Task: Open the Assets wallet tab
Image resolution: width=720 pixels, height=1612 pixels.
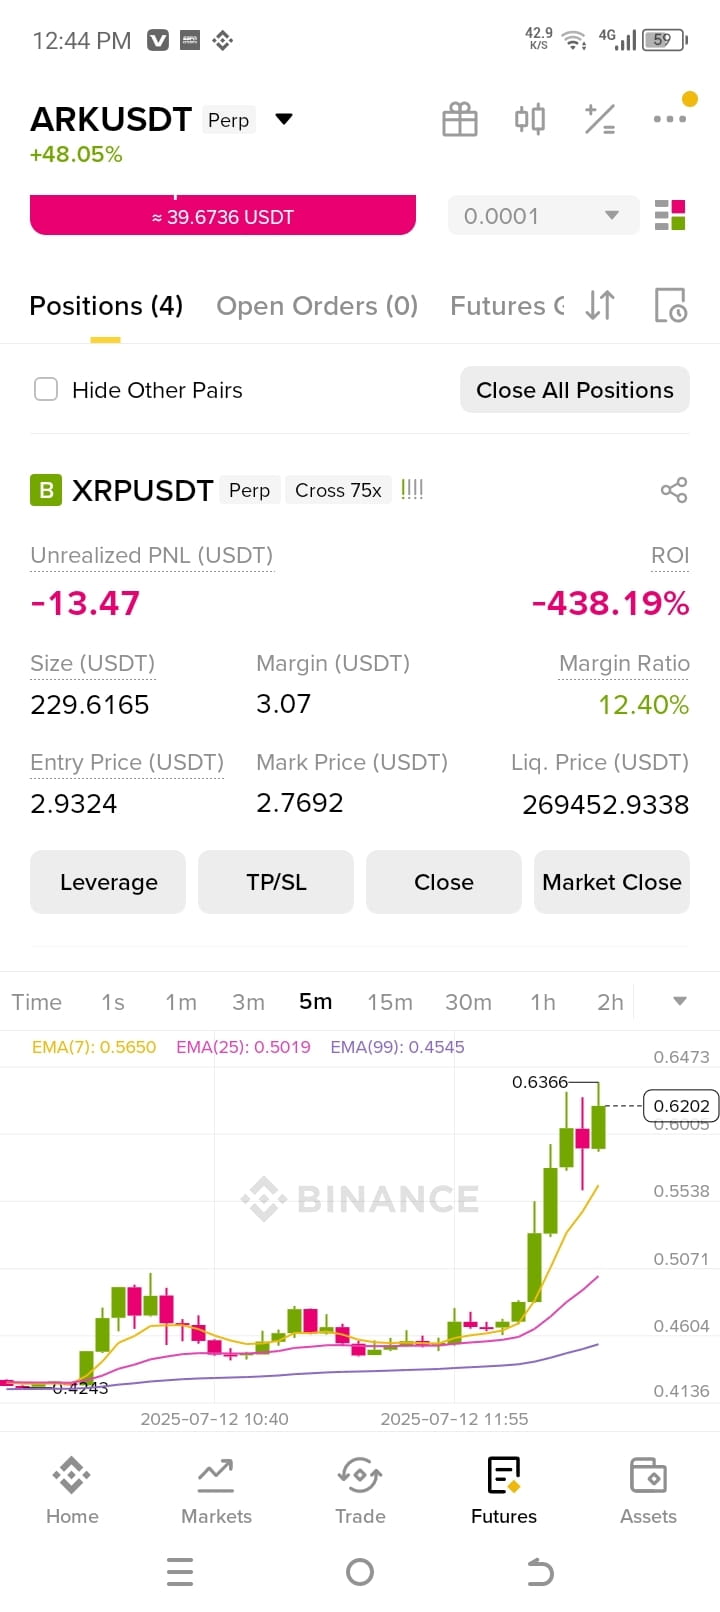Action: click(x=648, y=1491)
